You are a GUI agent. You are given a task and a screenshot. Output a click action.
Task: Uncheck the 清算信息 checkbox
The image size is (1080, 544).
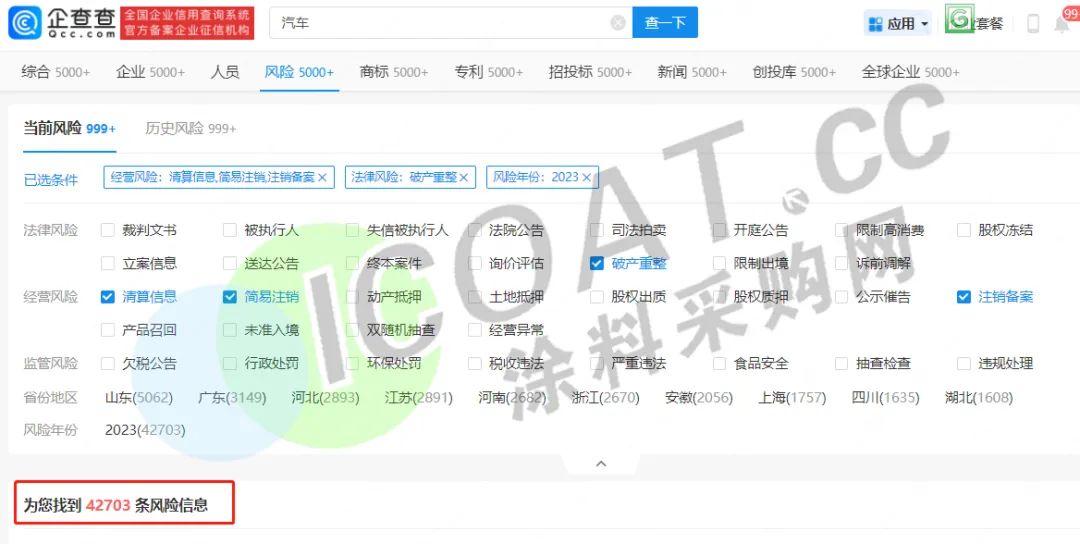click(108, 296)
